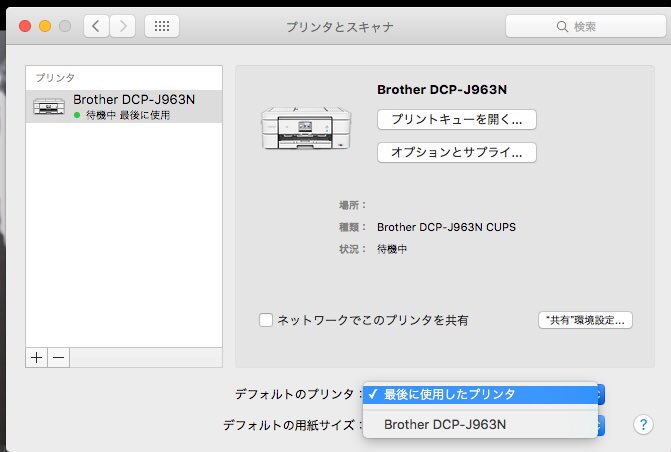Click printer type text Brother DCP-J963N CUPS
Viewport: 671px width, 452px height.
click(x=446, y=227)
